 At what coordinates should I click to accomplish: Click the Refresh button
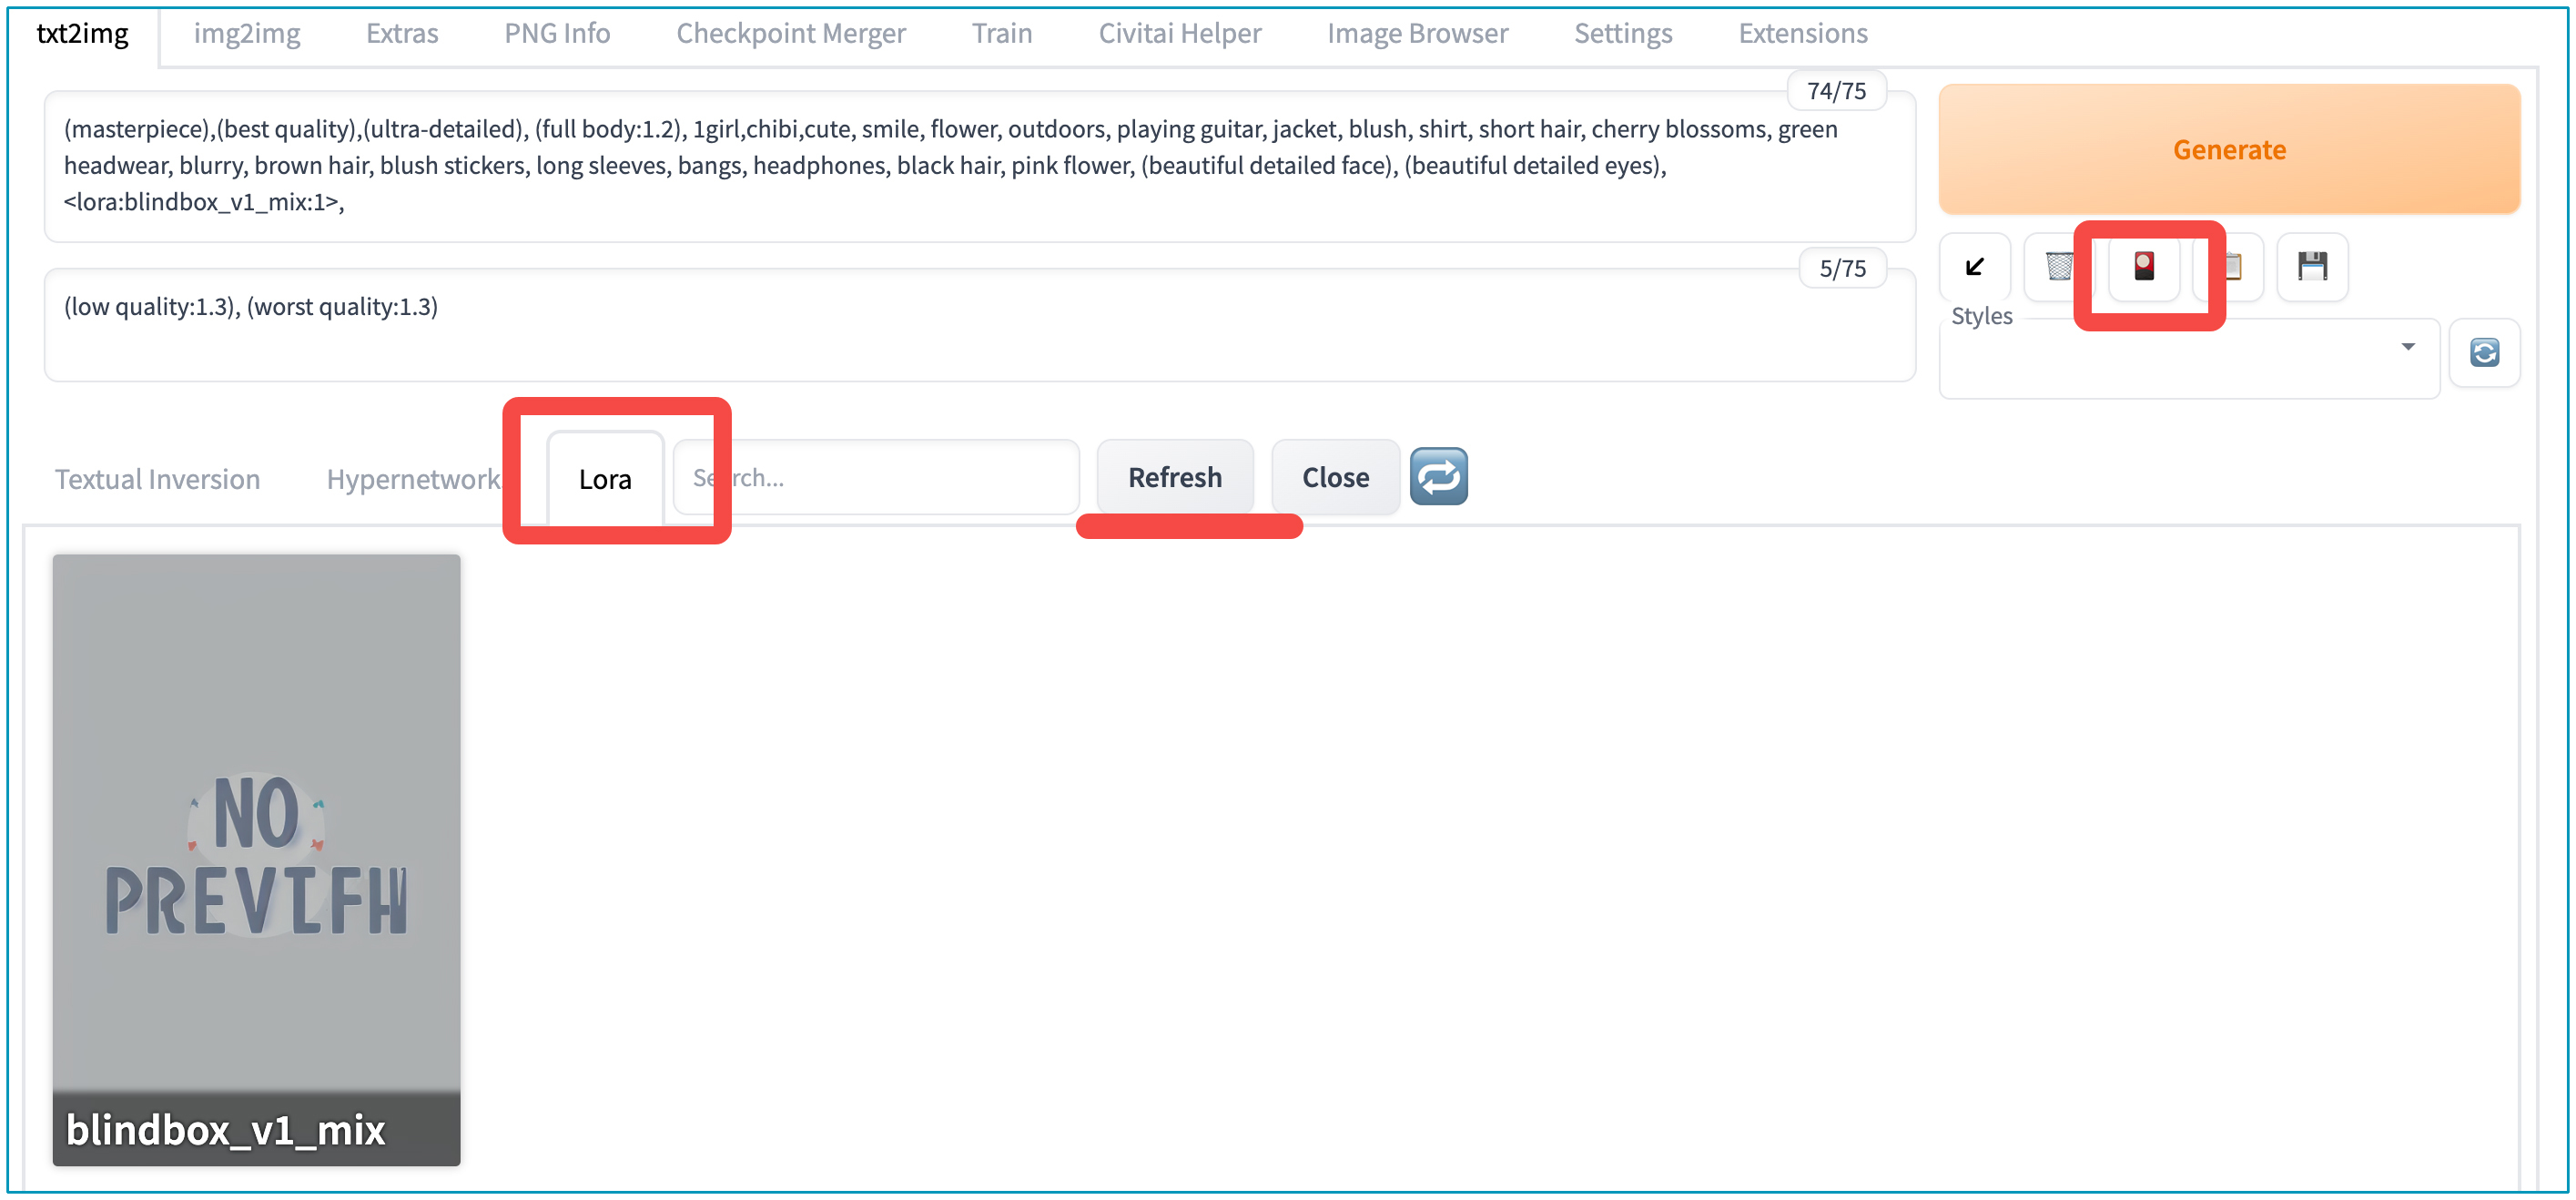1174,477
